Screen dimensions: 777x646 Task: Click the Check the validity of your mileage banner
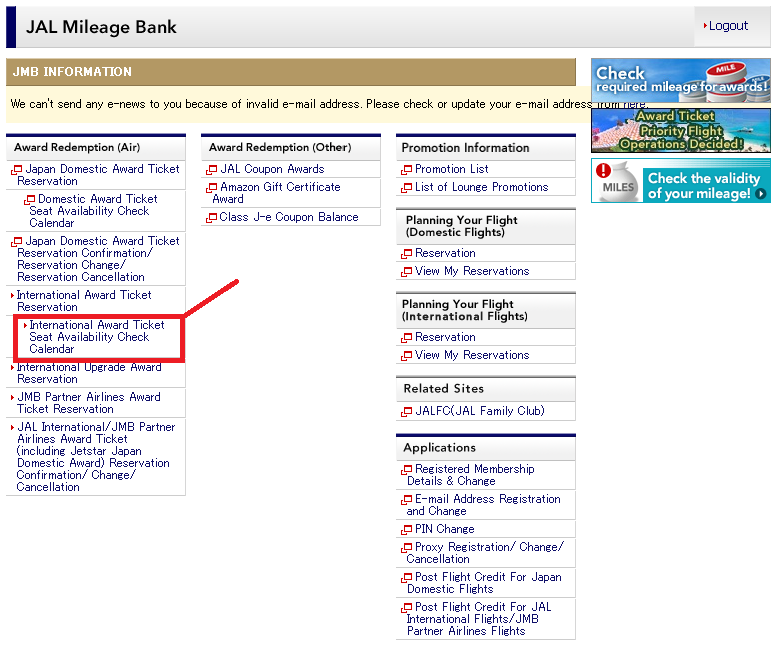click(681, 180)
